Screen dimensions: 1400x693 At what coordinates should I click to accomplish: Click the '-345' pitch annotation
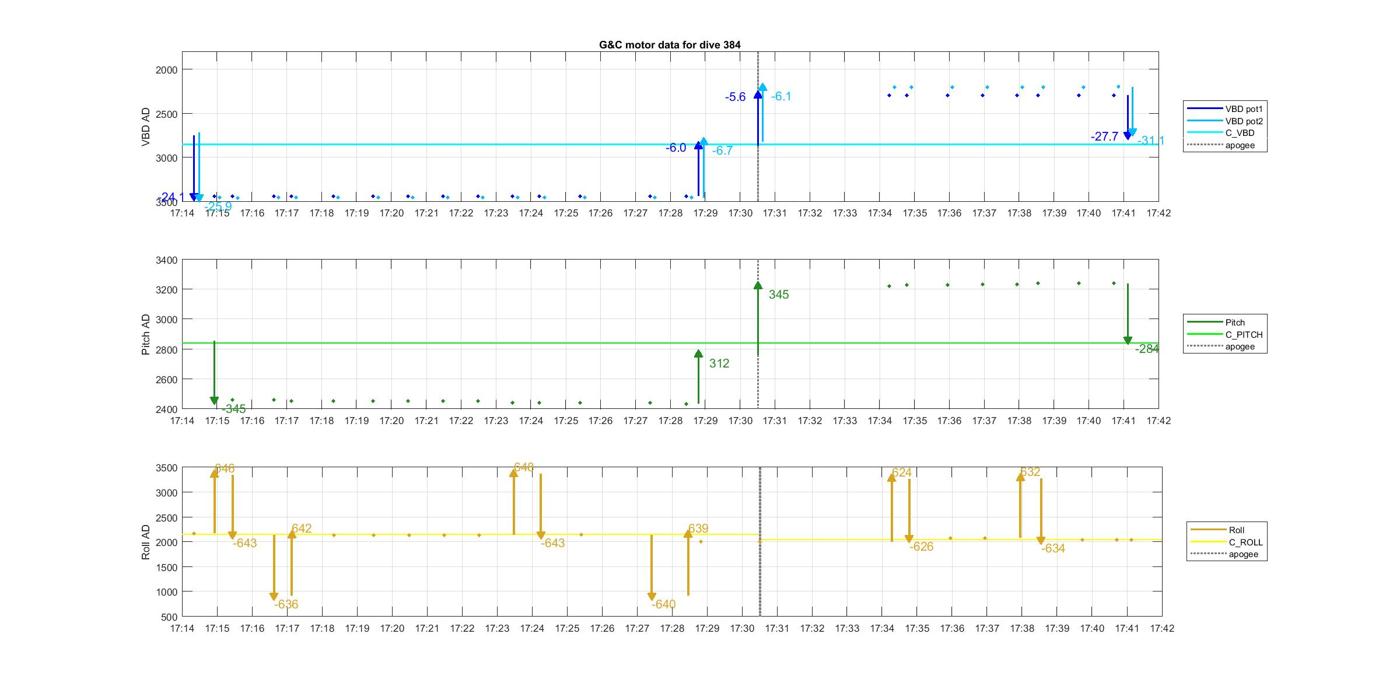pyautogui.click(x=233, y=409)
